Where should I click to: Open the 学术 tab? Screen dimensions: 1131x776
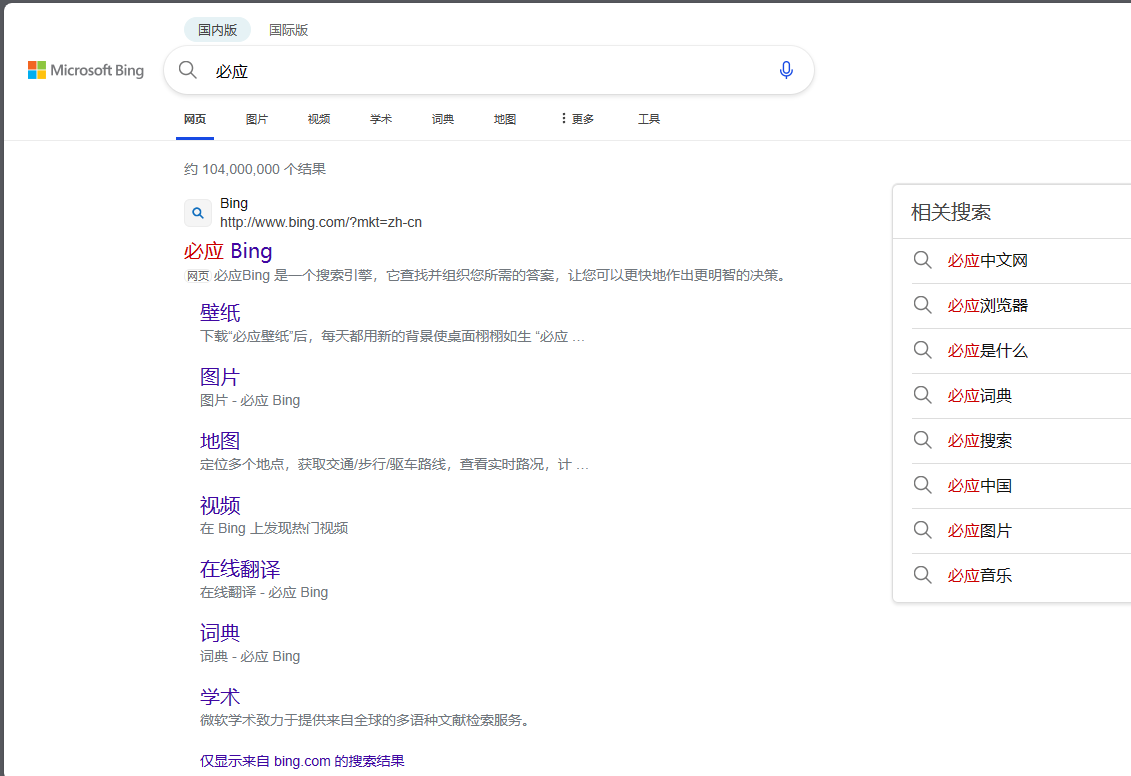(381, 119)
